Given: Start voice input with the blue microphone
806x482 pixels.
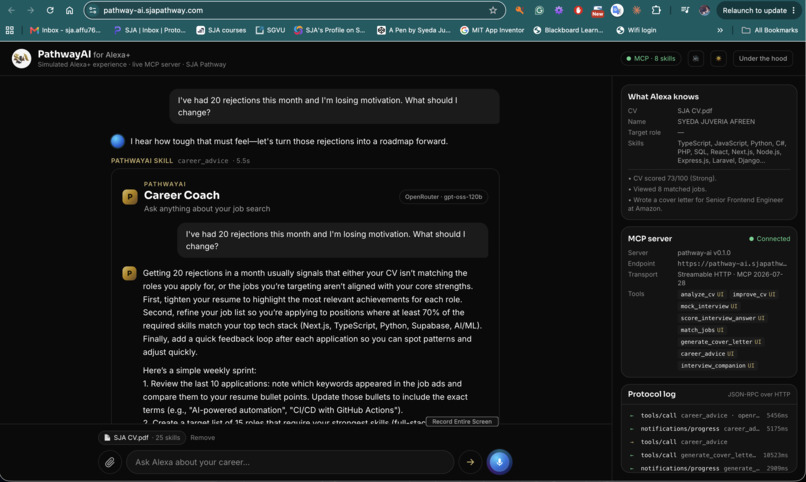Looking at the screenshot, I should (499, 462).
